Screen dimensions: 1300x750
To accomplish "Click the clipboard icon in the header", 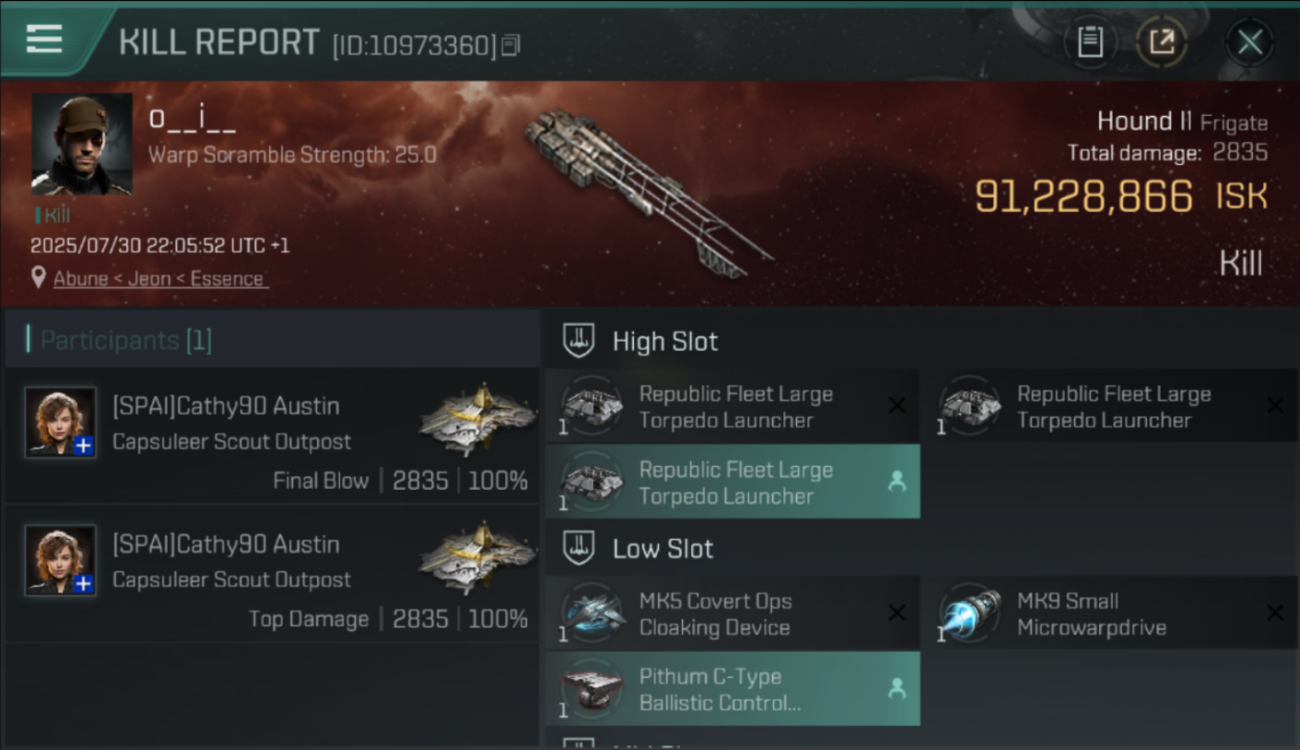I will (x=1090, y=42).
